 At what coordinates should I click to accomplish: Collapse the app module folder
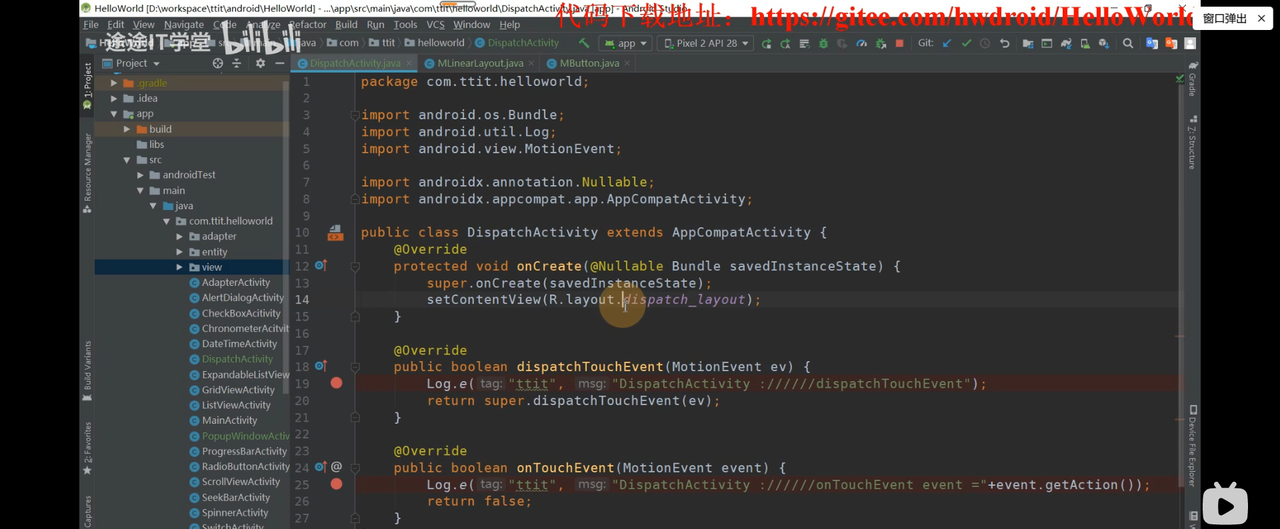point(114,114)
